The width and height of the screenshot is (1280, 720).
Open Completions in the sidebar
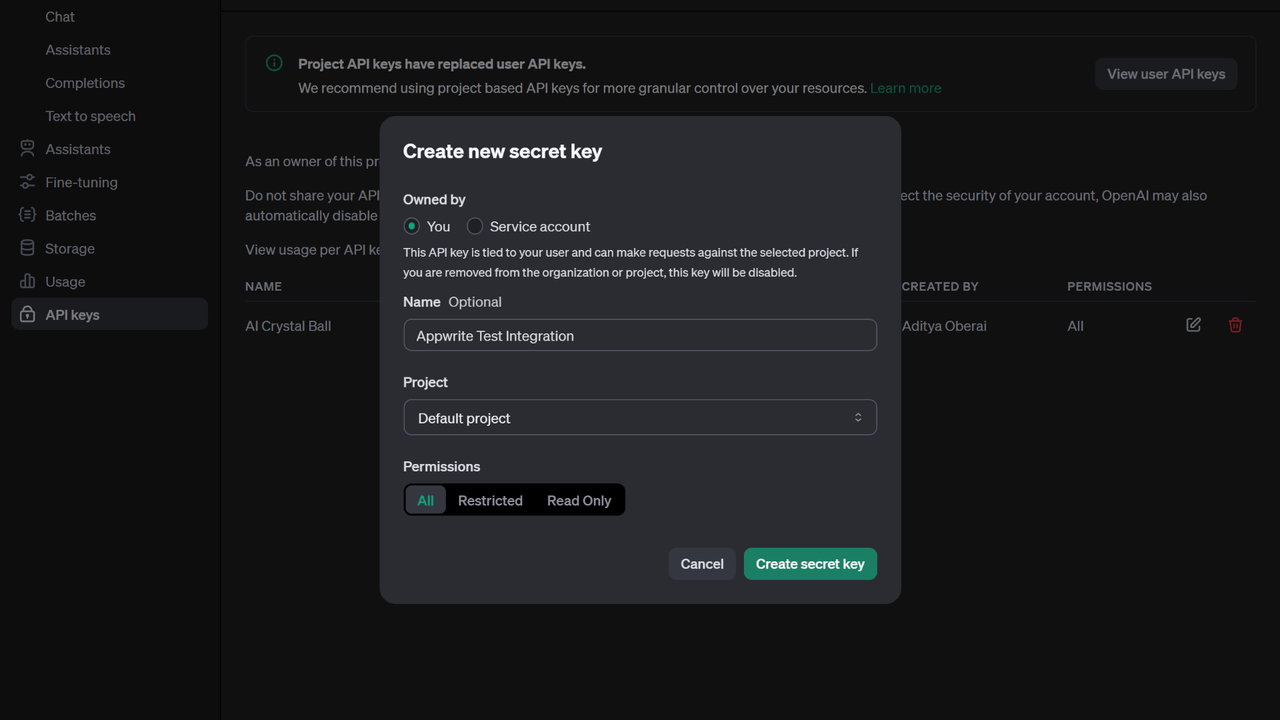[x=85, y=83]
